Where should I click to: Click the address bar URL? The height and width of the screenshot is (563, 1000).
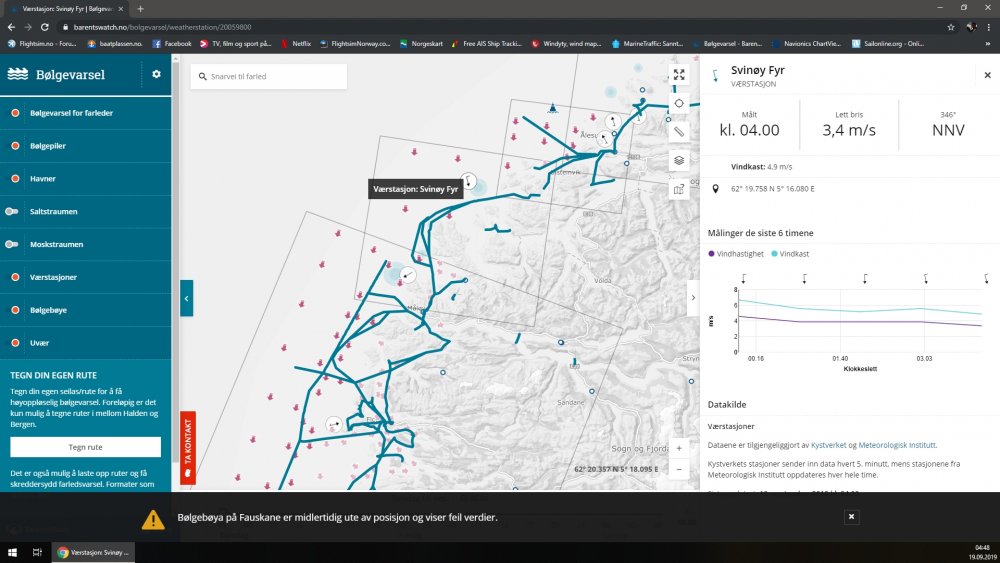162,27
